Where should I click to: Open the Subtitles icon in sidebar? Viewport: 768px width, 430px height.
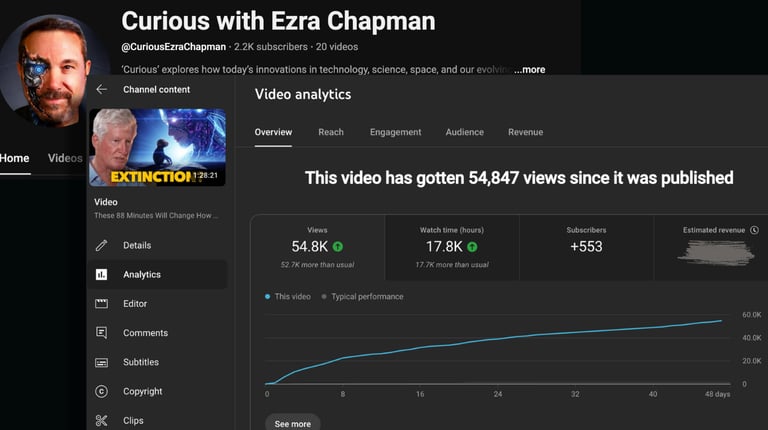(x=101, y=362)
